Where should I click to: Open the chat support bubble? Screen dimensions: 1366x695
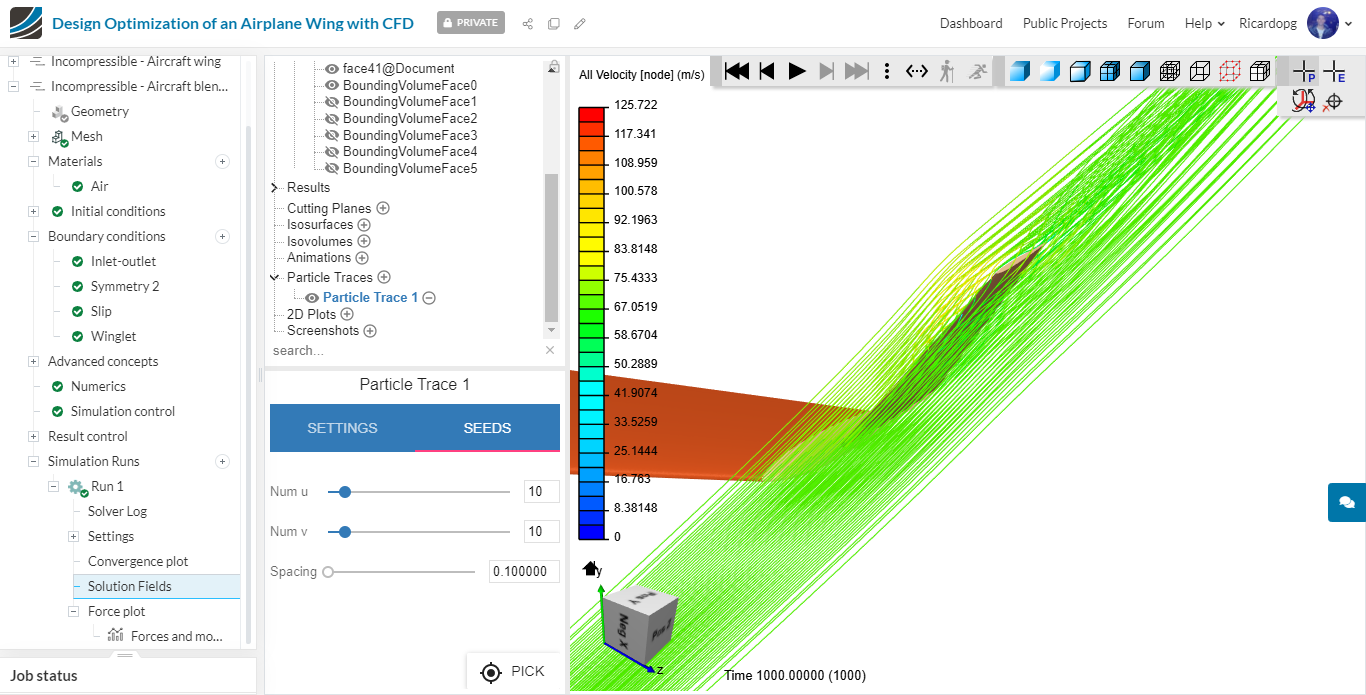[1347, 502]
